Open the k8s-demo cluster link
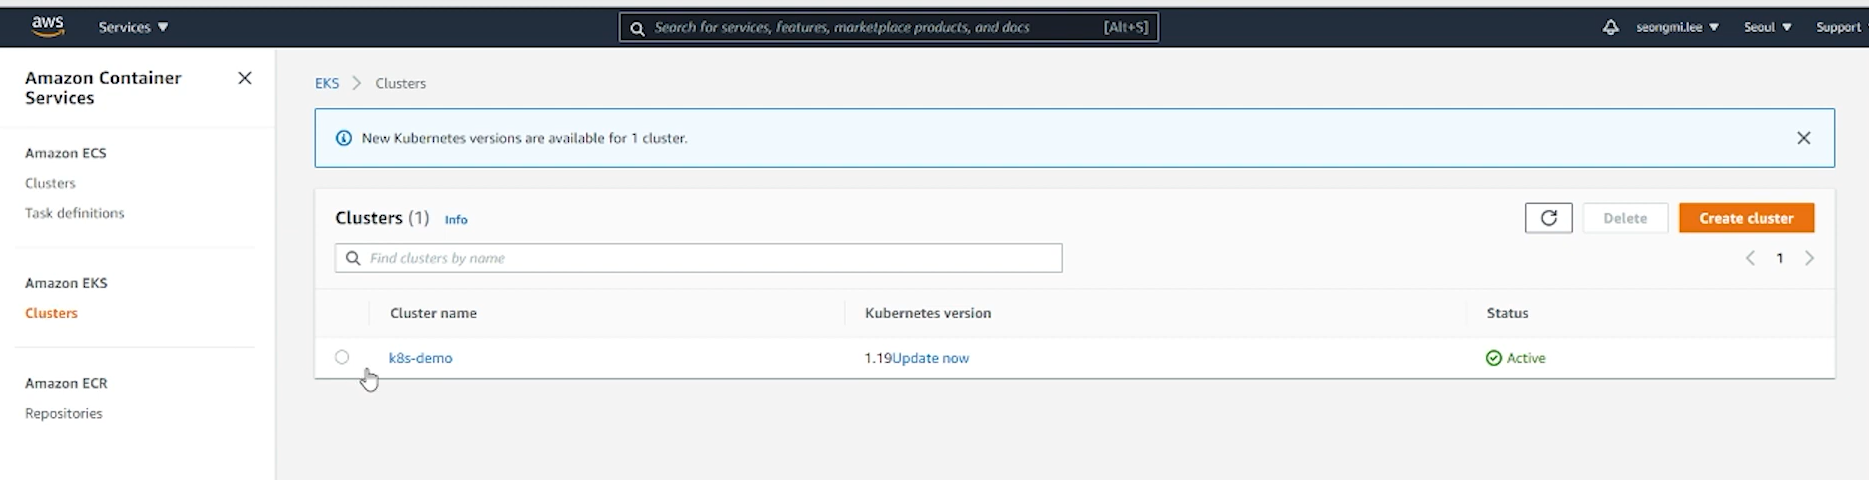The width and height of the screenshot is (1869, 480). click(x=420, y=358)
